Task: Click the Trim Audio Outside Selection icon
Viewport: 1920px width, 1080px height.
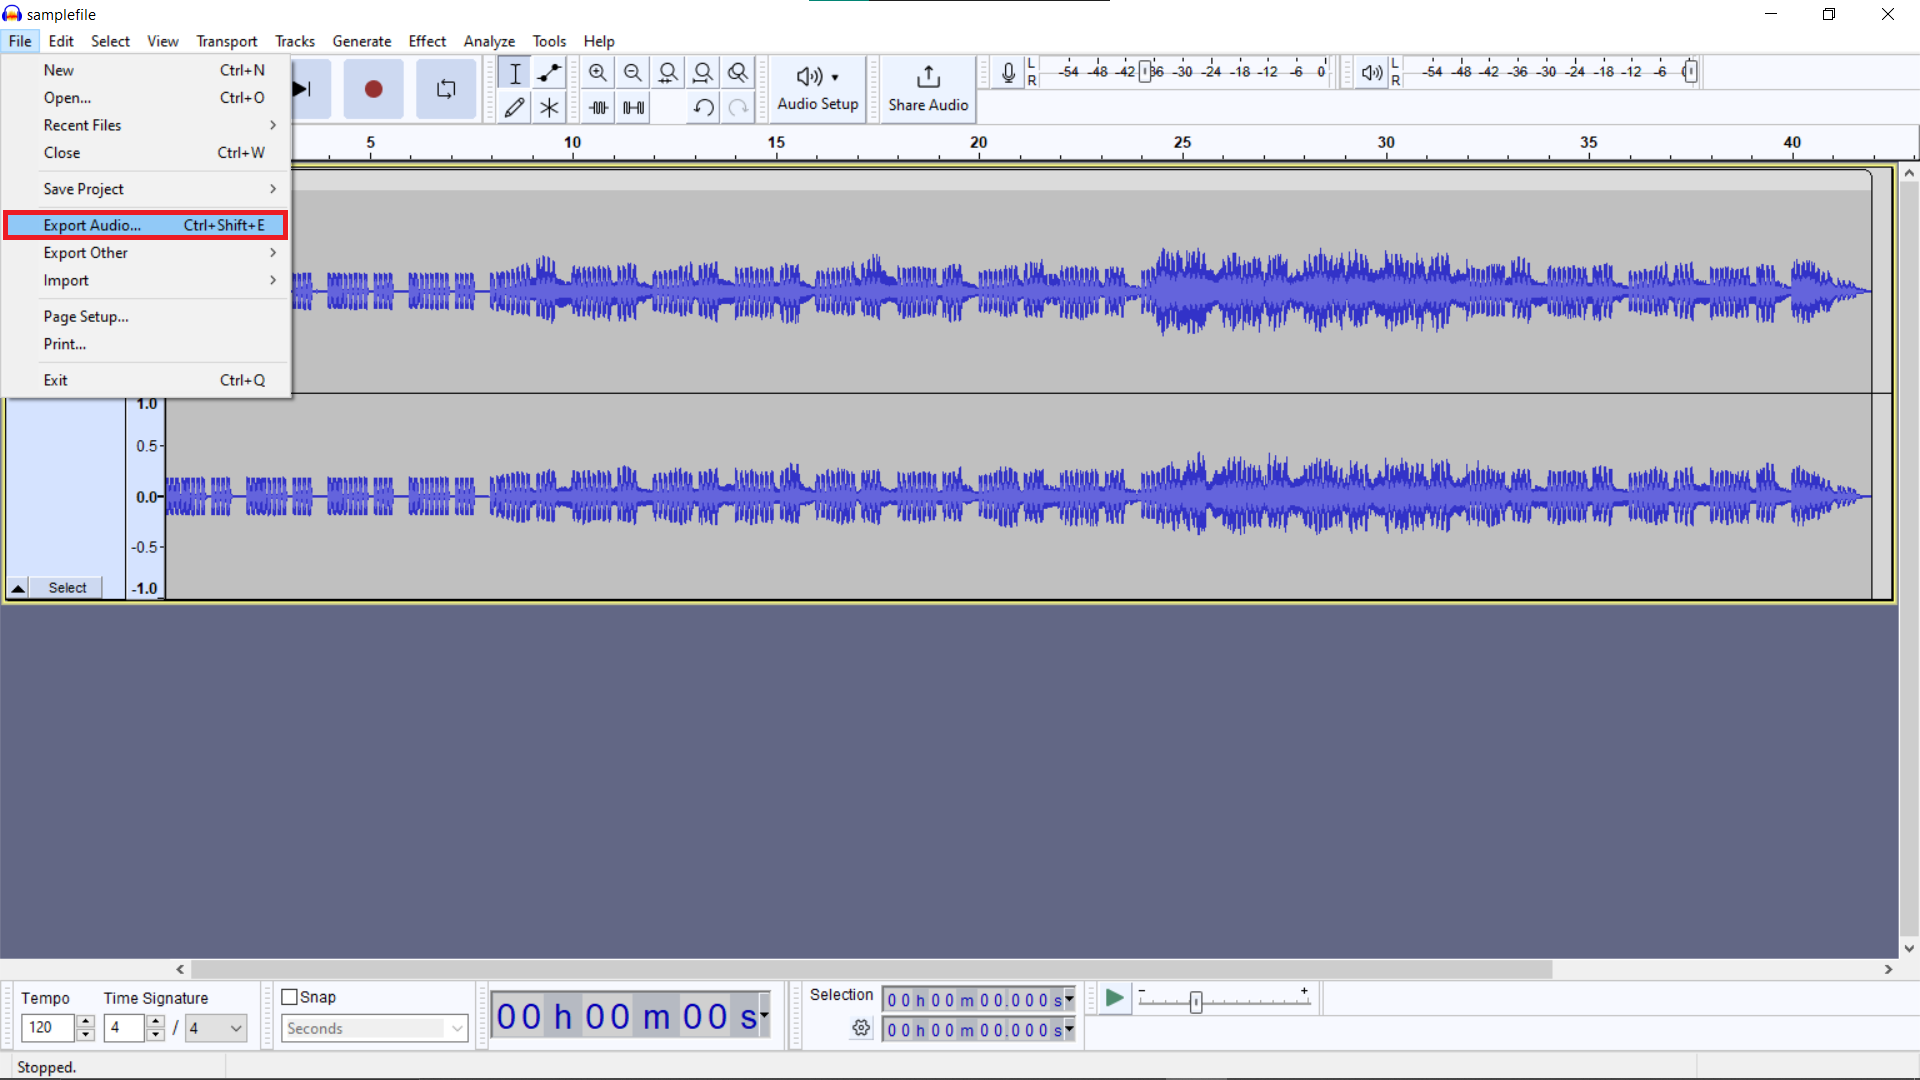Action: [597, 107]
